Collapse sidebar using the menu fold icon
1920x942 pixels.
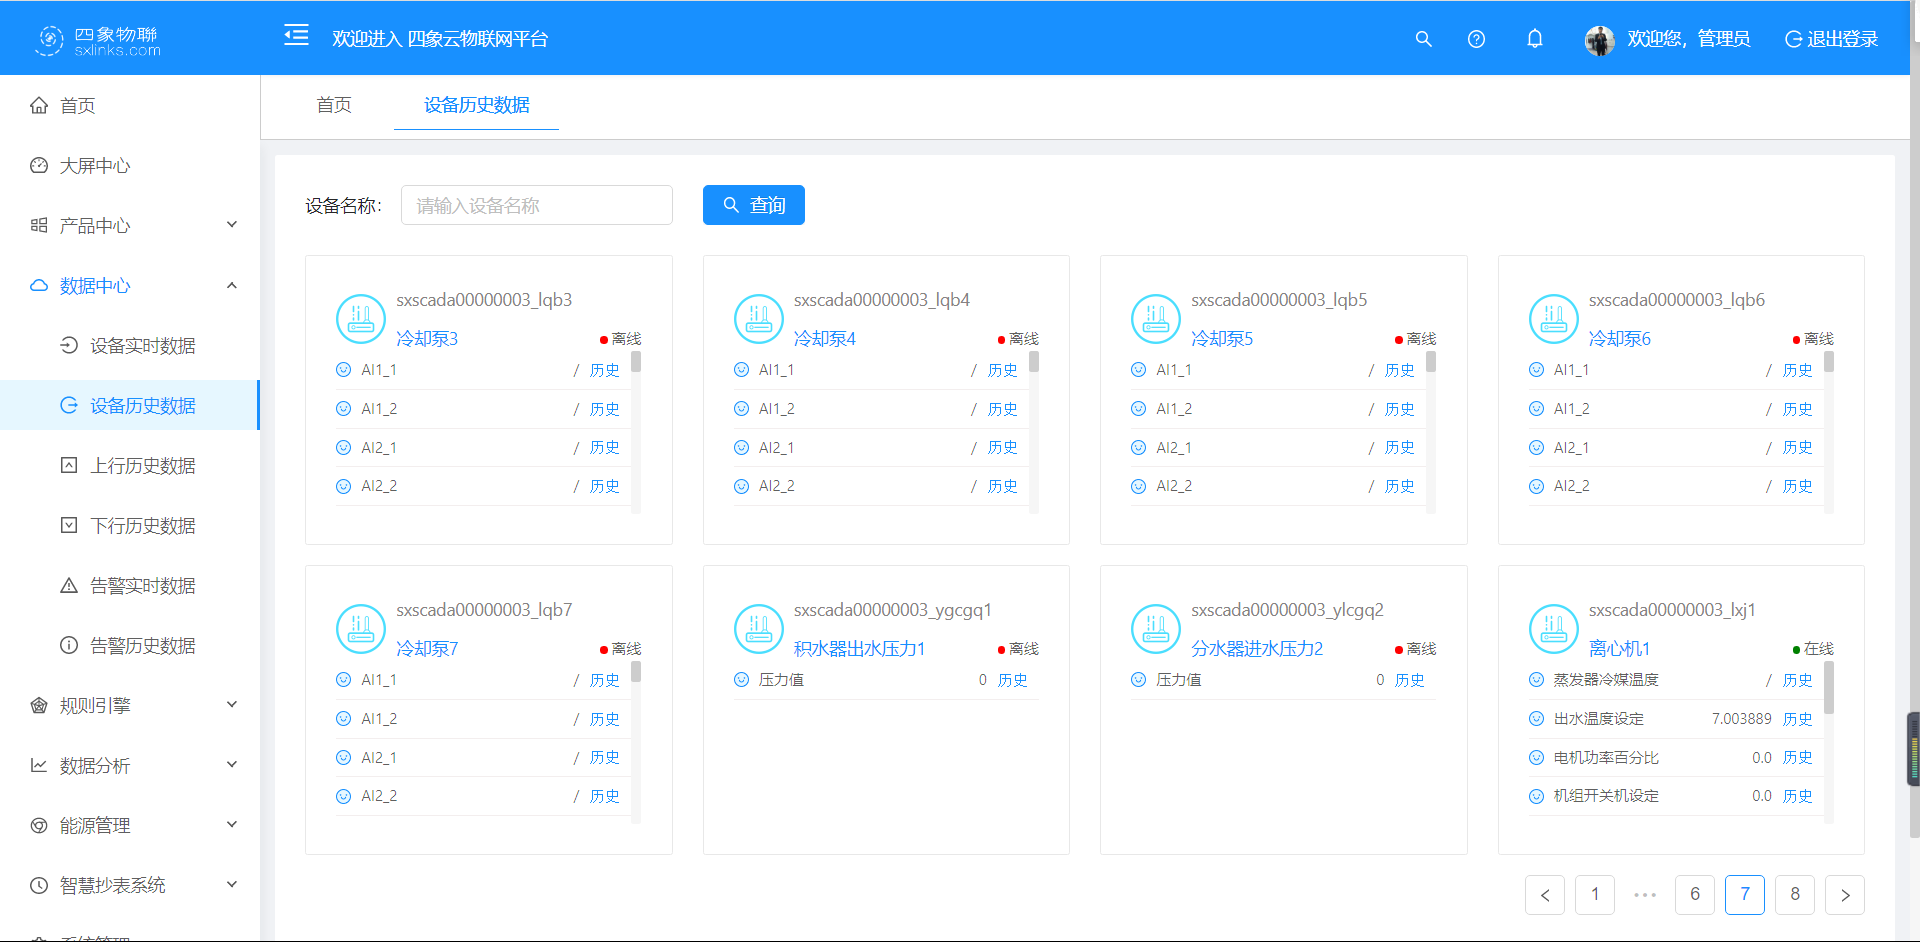pyautogui.click(x=296, y=36)
